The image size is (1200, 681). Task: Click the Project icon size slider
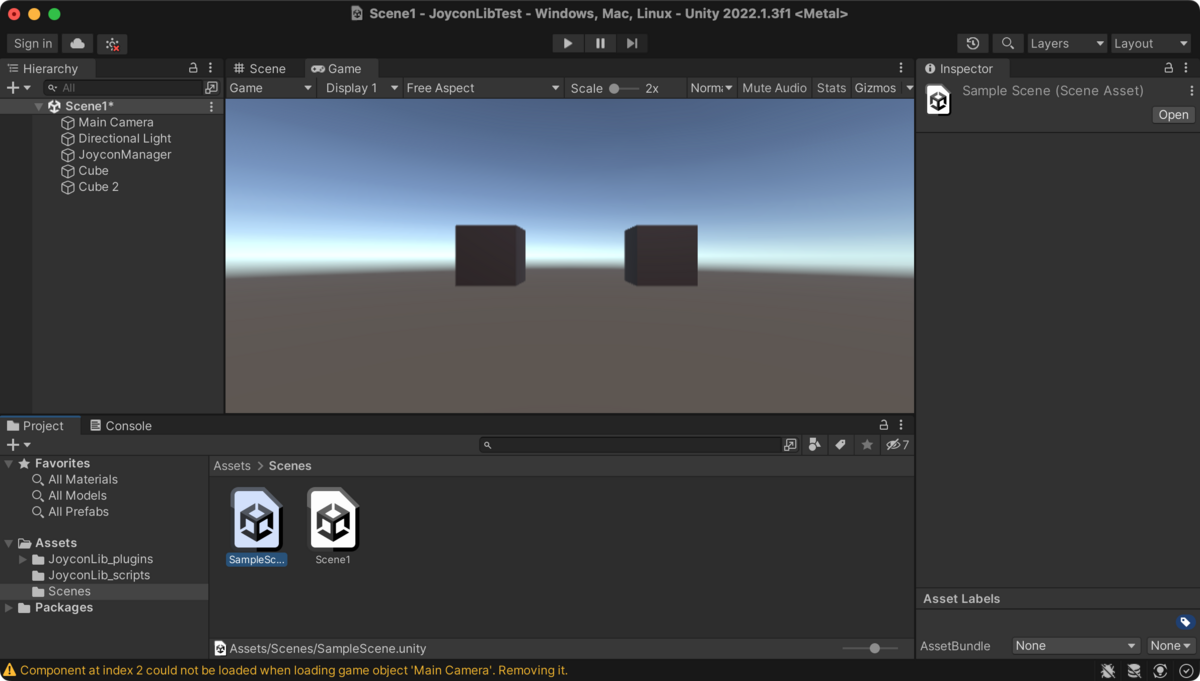coord(868,648)
